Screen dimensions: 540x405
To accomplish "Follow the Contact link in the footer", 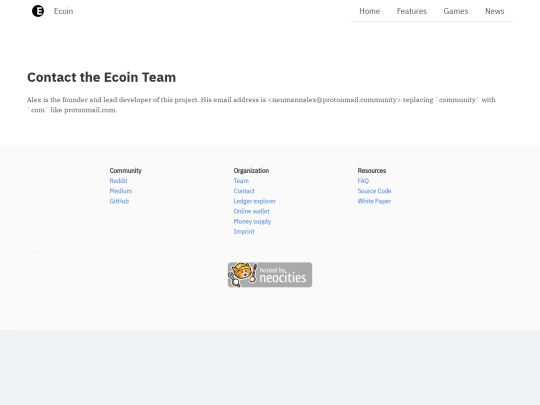I will 244,191.
